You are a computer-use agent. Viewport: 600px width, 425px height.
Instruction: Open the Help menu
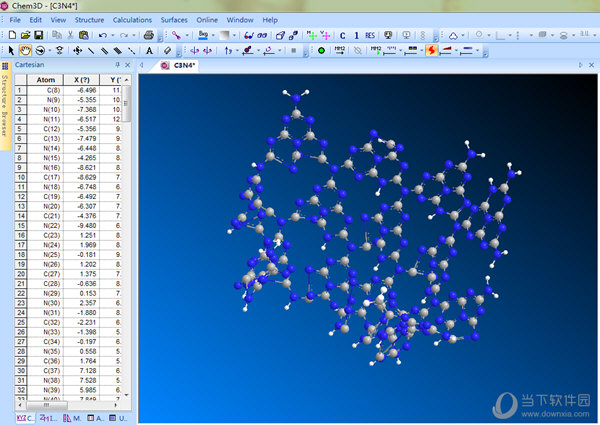[270, 20]
